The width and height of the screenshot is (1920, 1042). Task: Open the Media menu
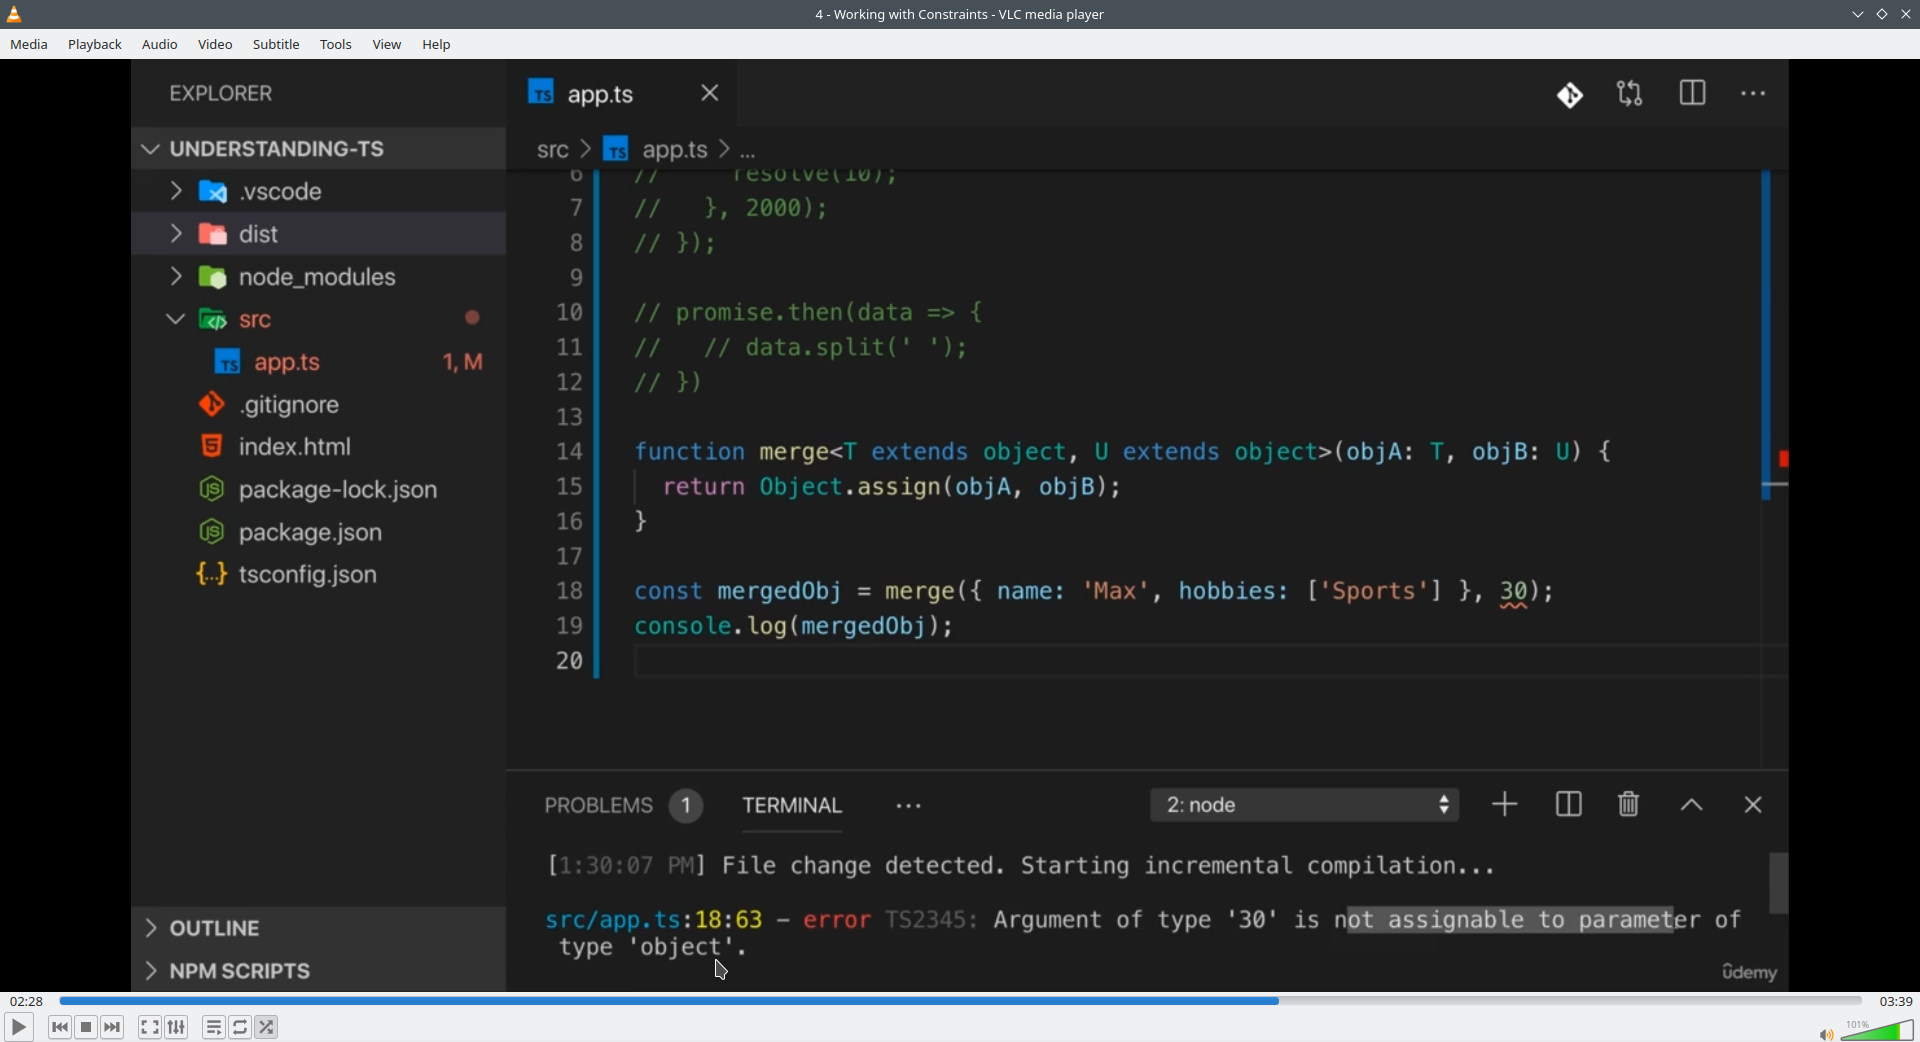coord(29,44)
